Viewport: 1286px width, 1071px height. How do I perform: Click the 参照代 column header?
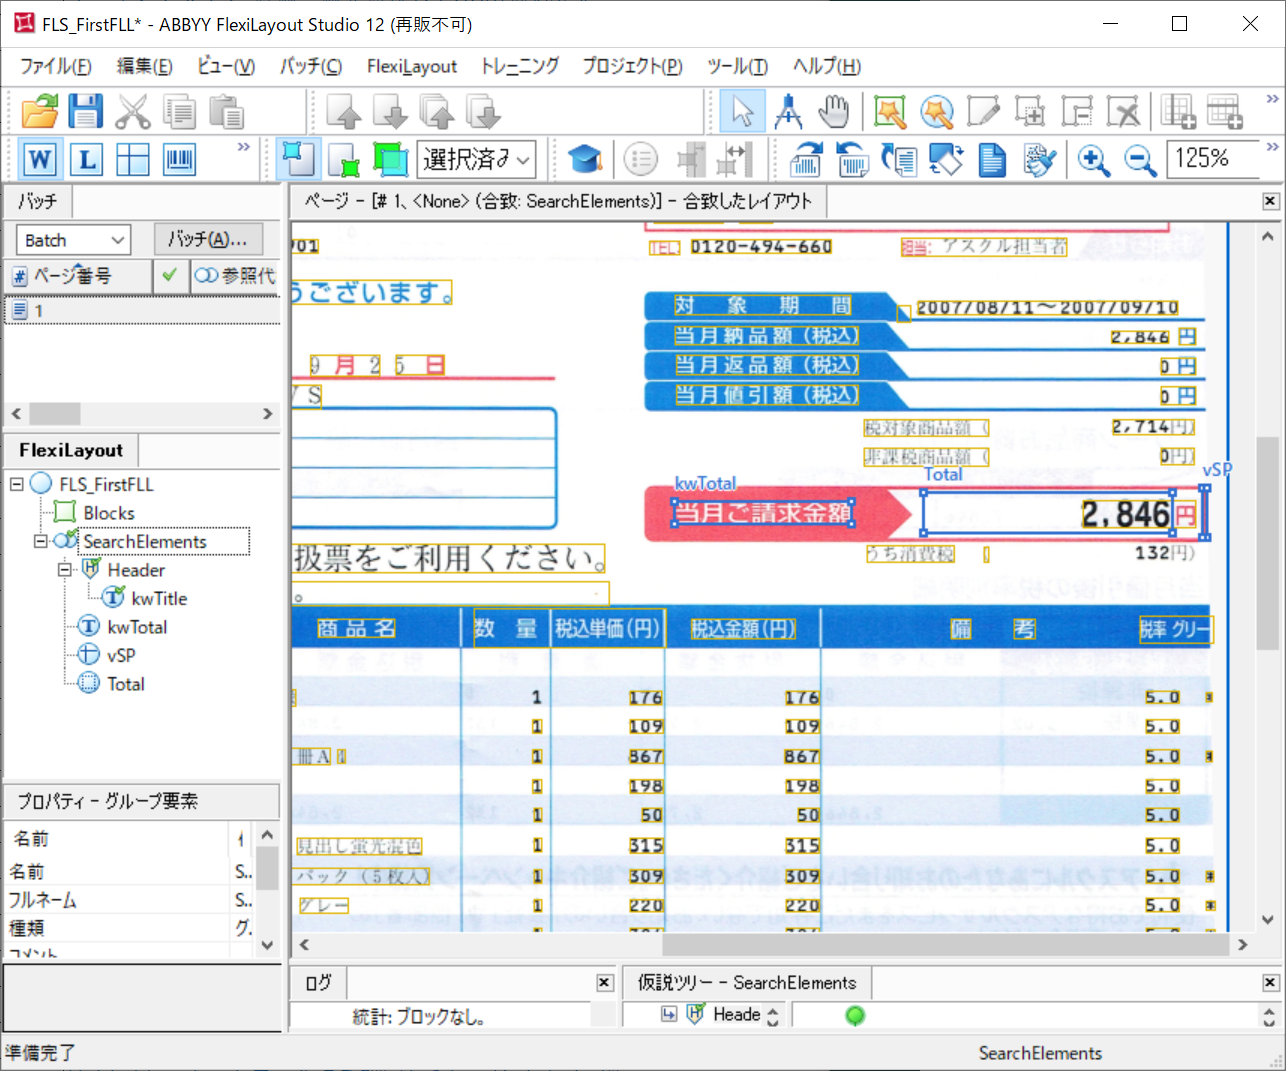tap(234, 276)
